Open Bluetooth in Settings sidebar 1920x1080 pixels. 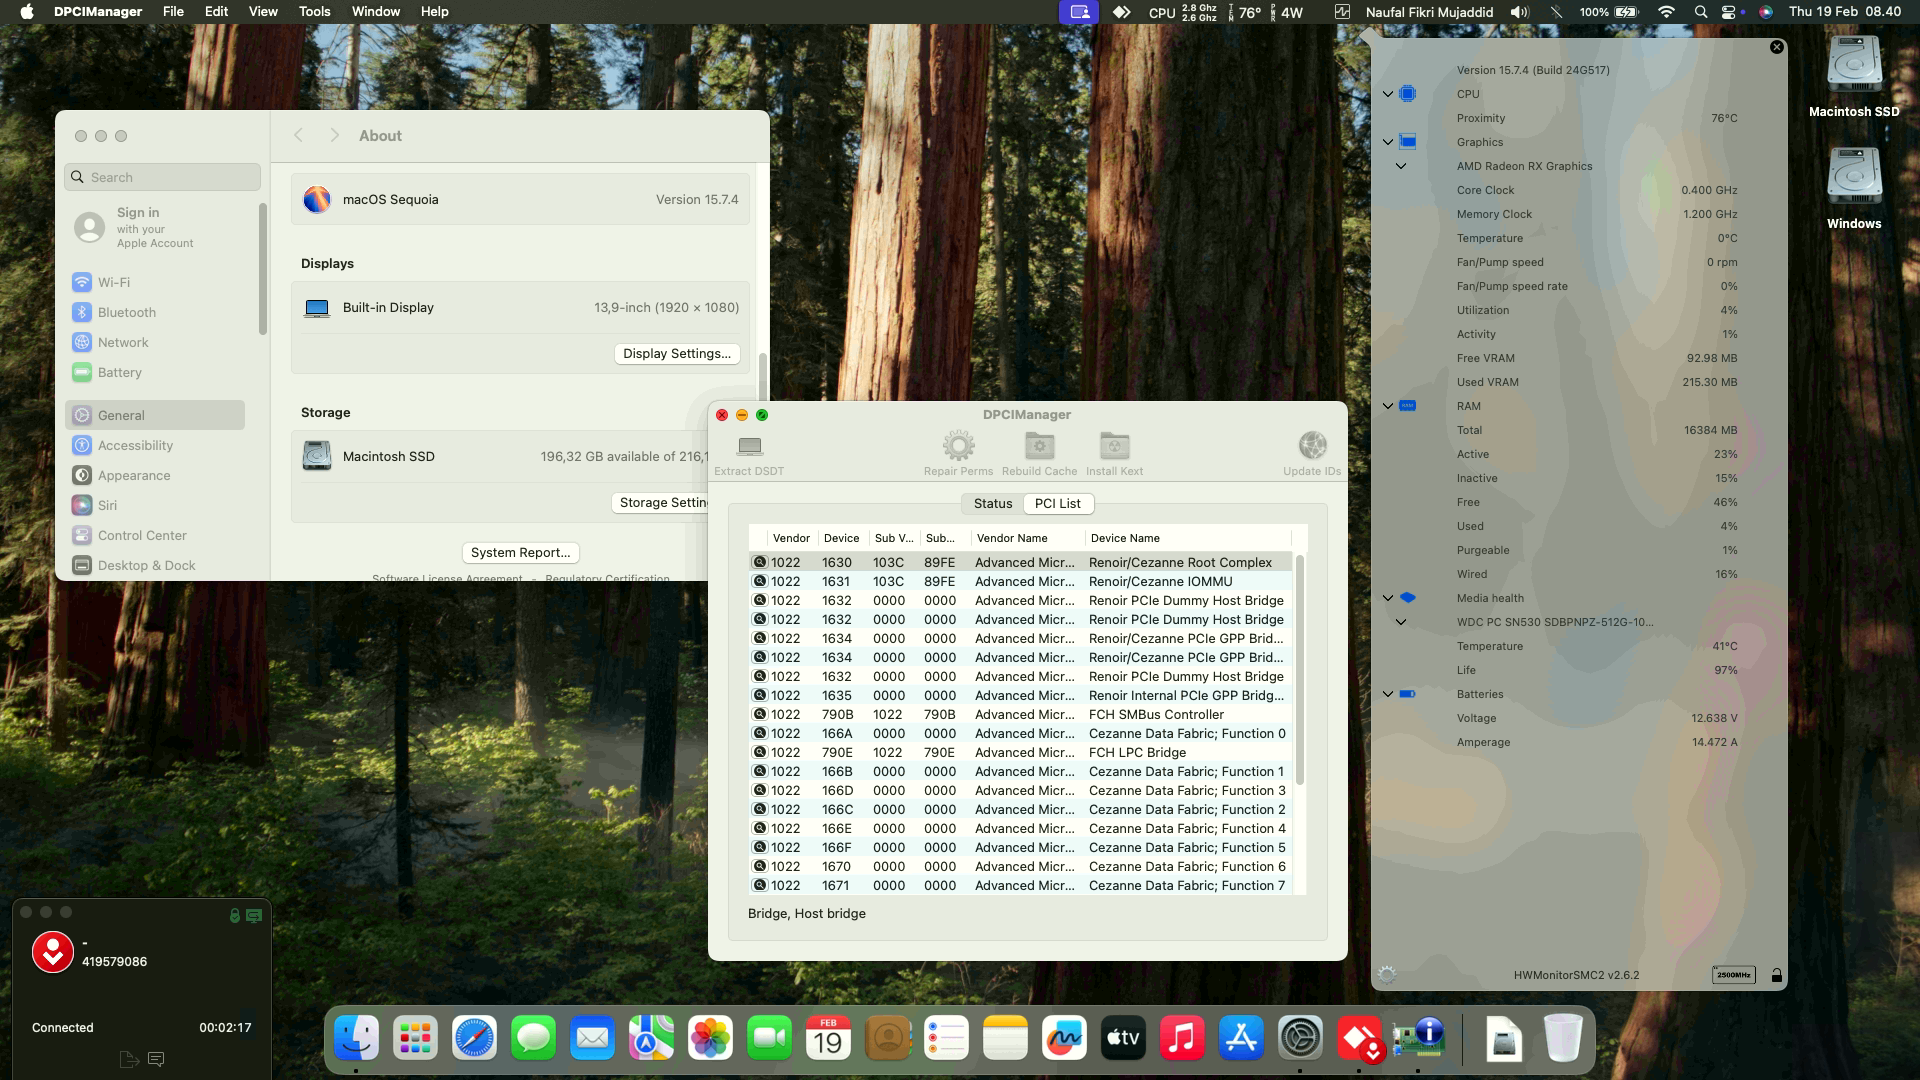click(x=155, y=313)
